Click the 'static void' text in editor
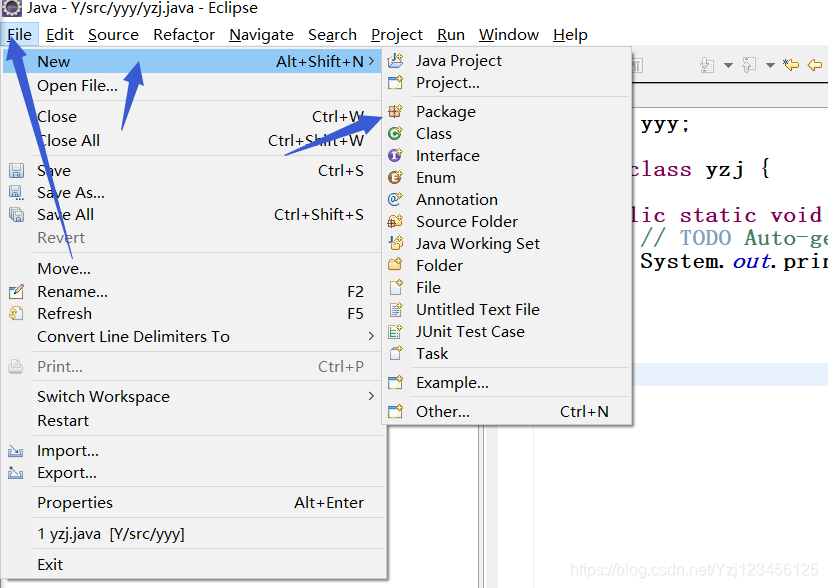This screenshot has width=828, height=588. point(750,215)
